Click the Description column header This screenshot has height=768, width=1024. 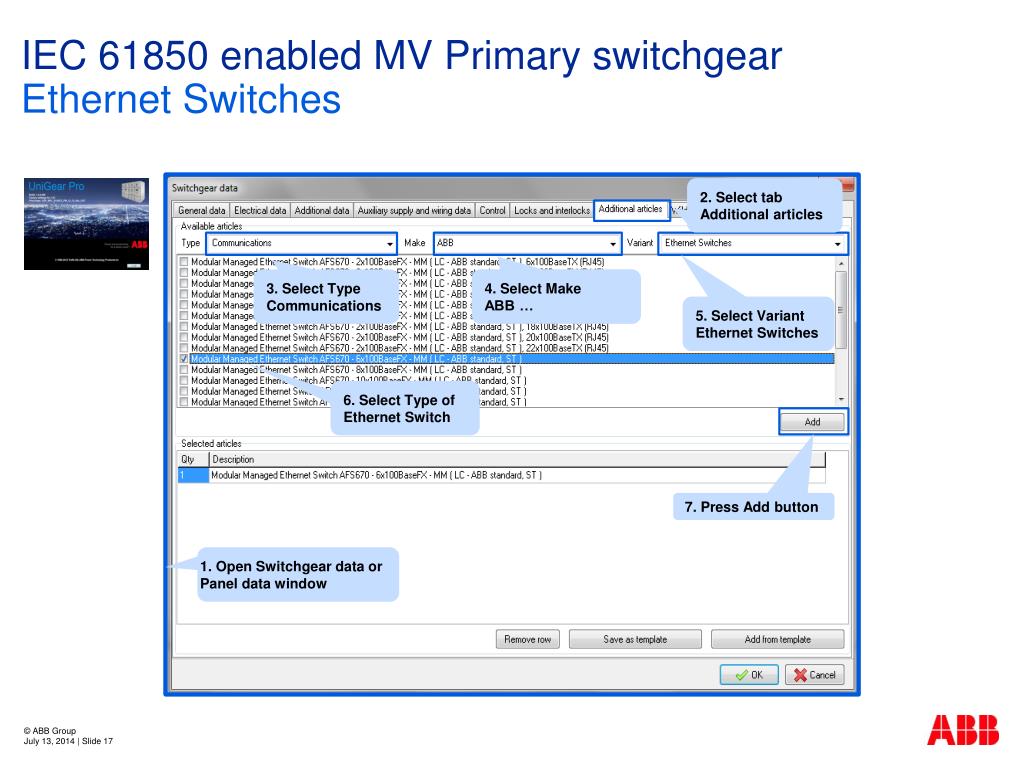(x=517, y=459)
